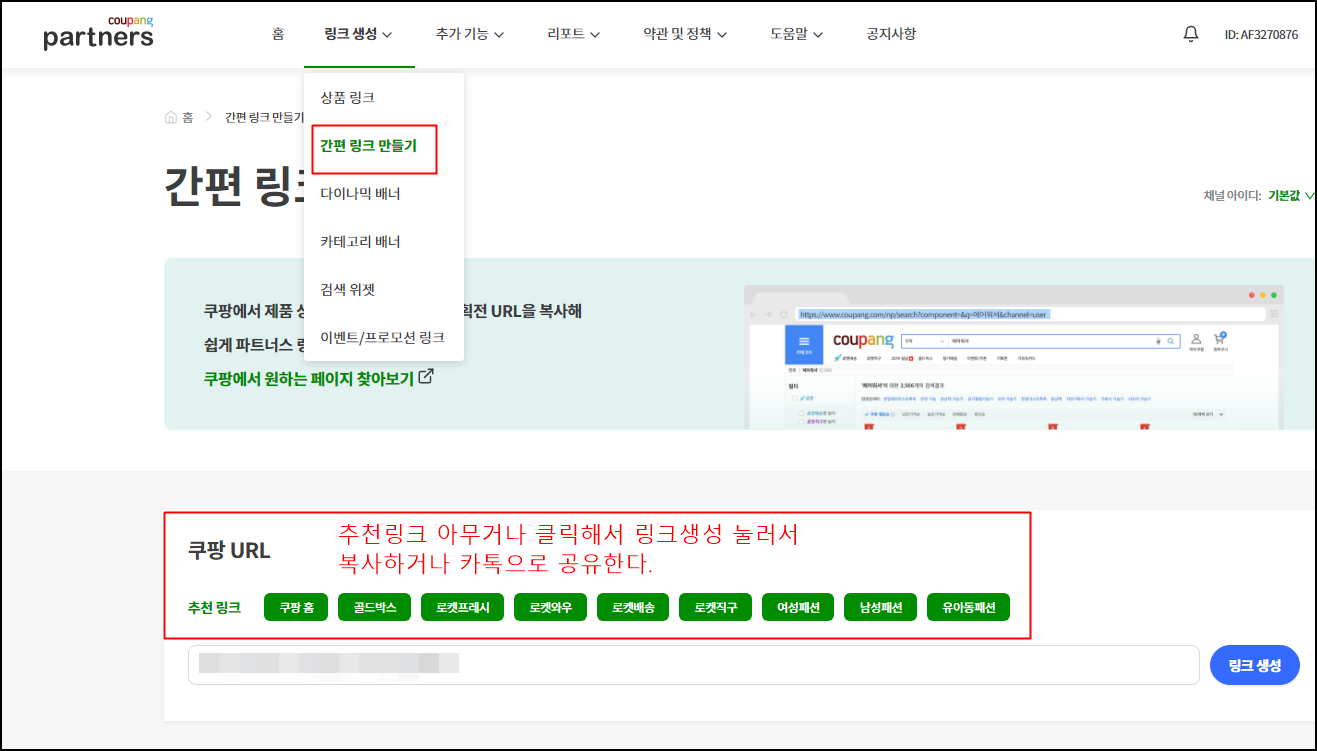Open the notification bell

pos(1190,34)
